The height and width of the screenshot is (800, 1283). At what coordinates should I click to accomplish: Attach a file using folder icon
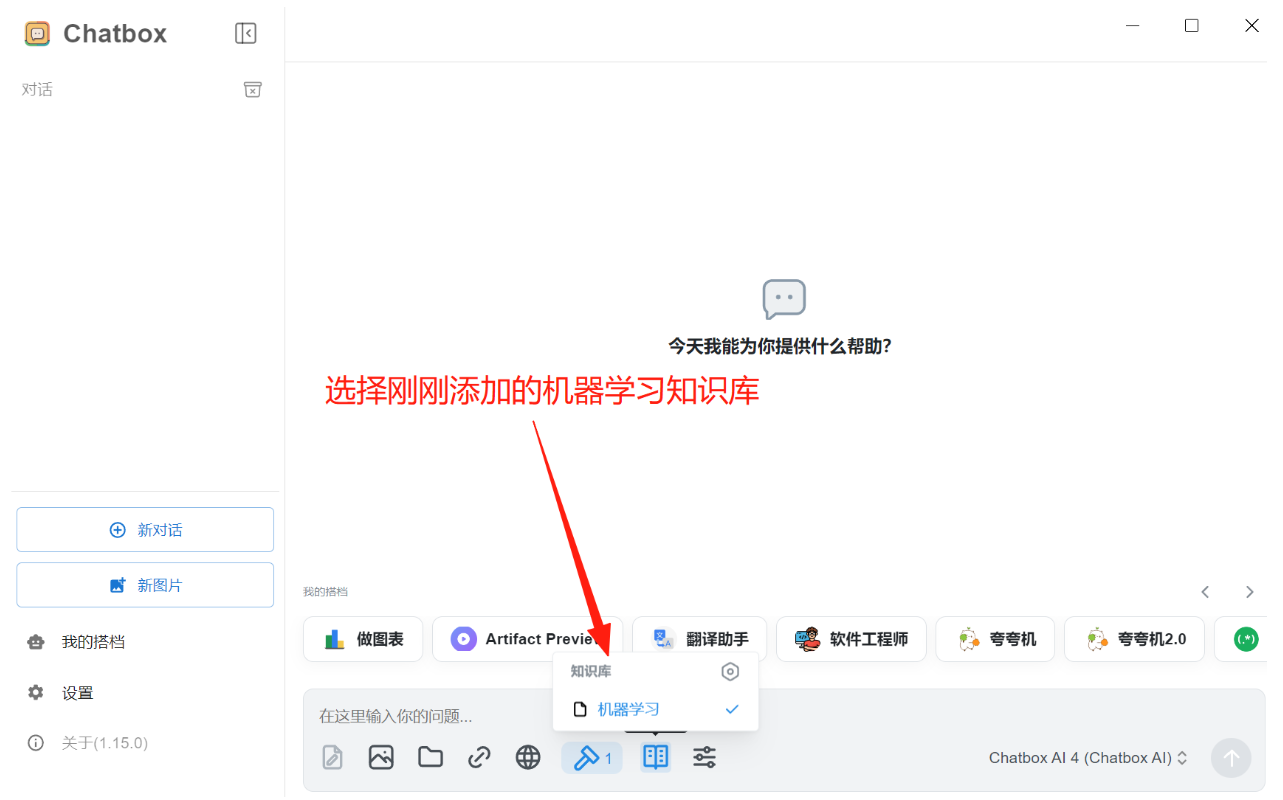(x=430, y=758)
